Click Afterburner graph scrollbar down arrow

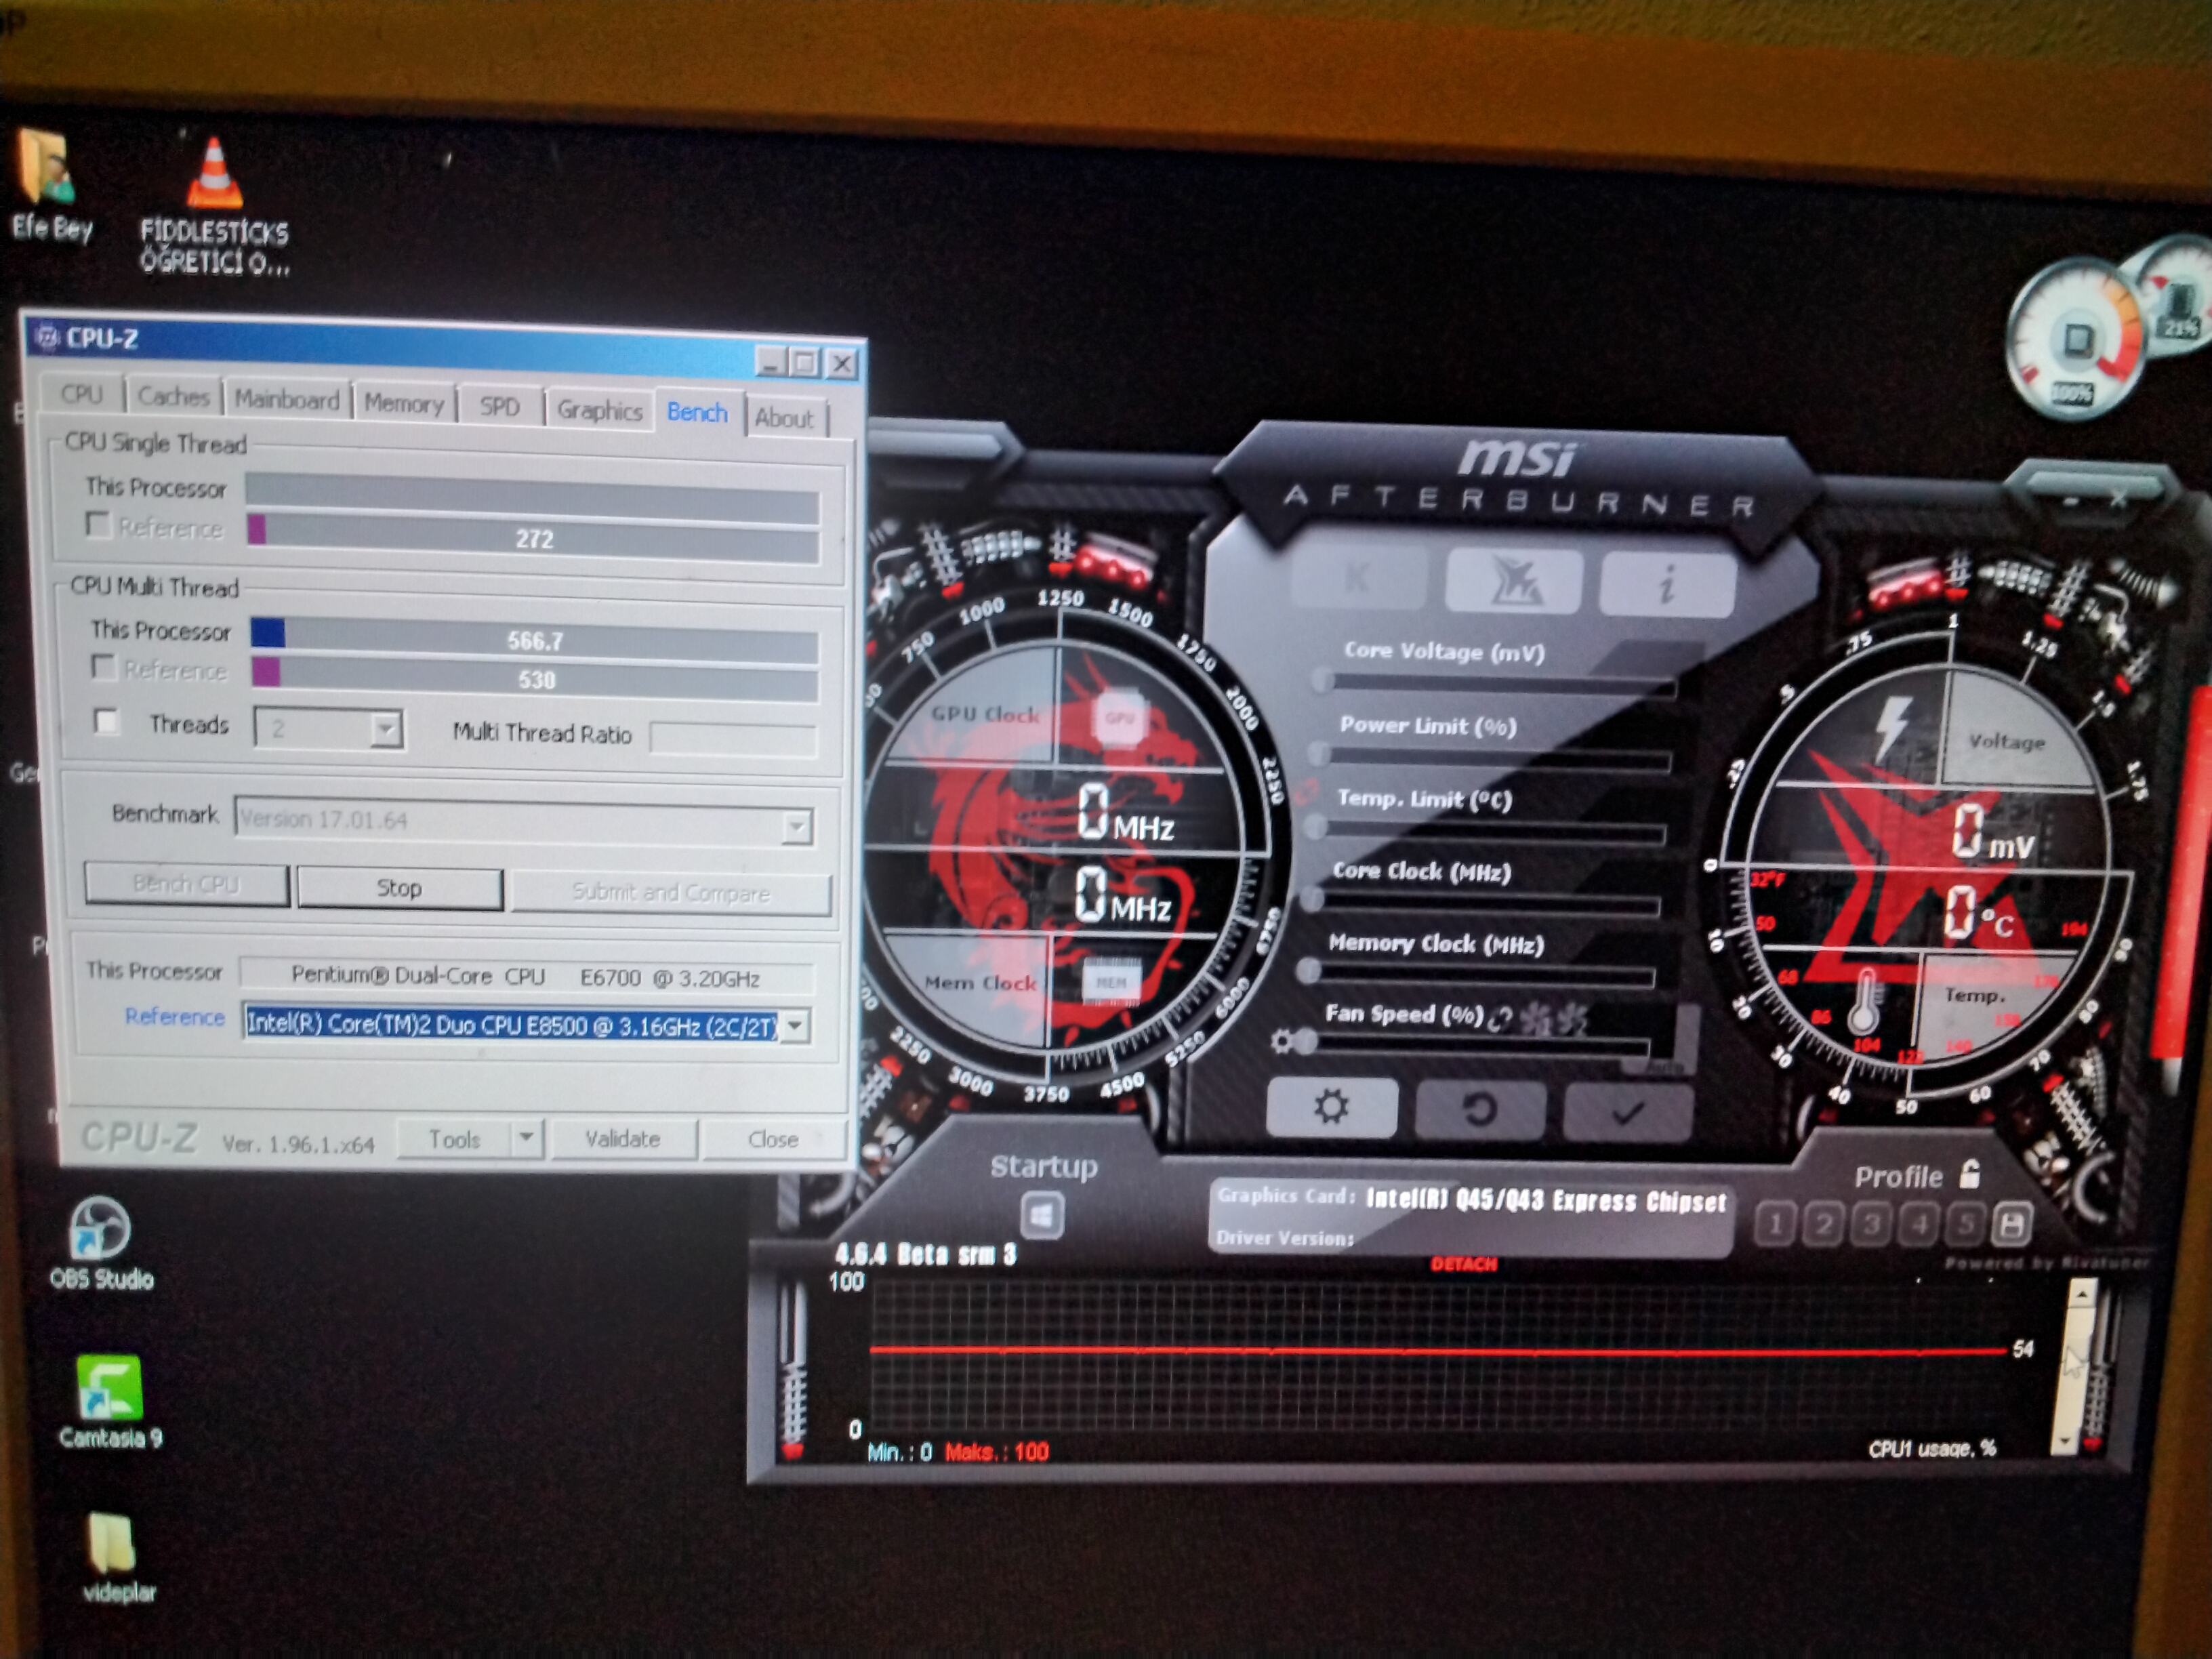(x=2066, y=1441)
